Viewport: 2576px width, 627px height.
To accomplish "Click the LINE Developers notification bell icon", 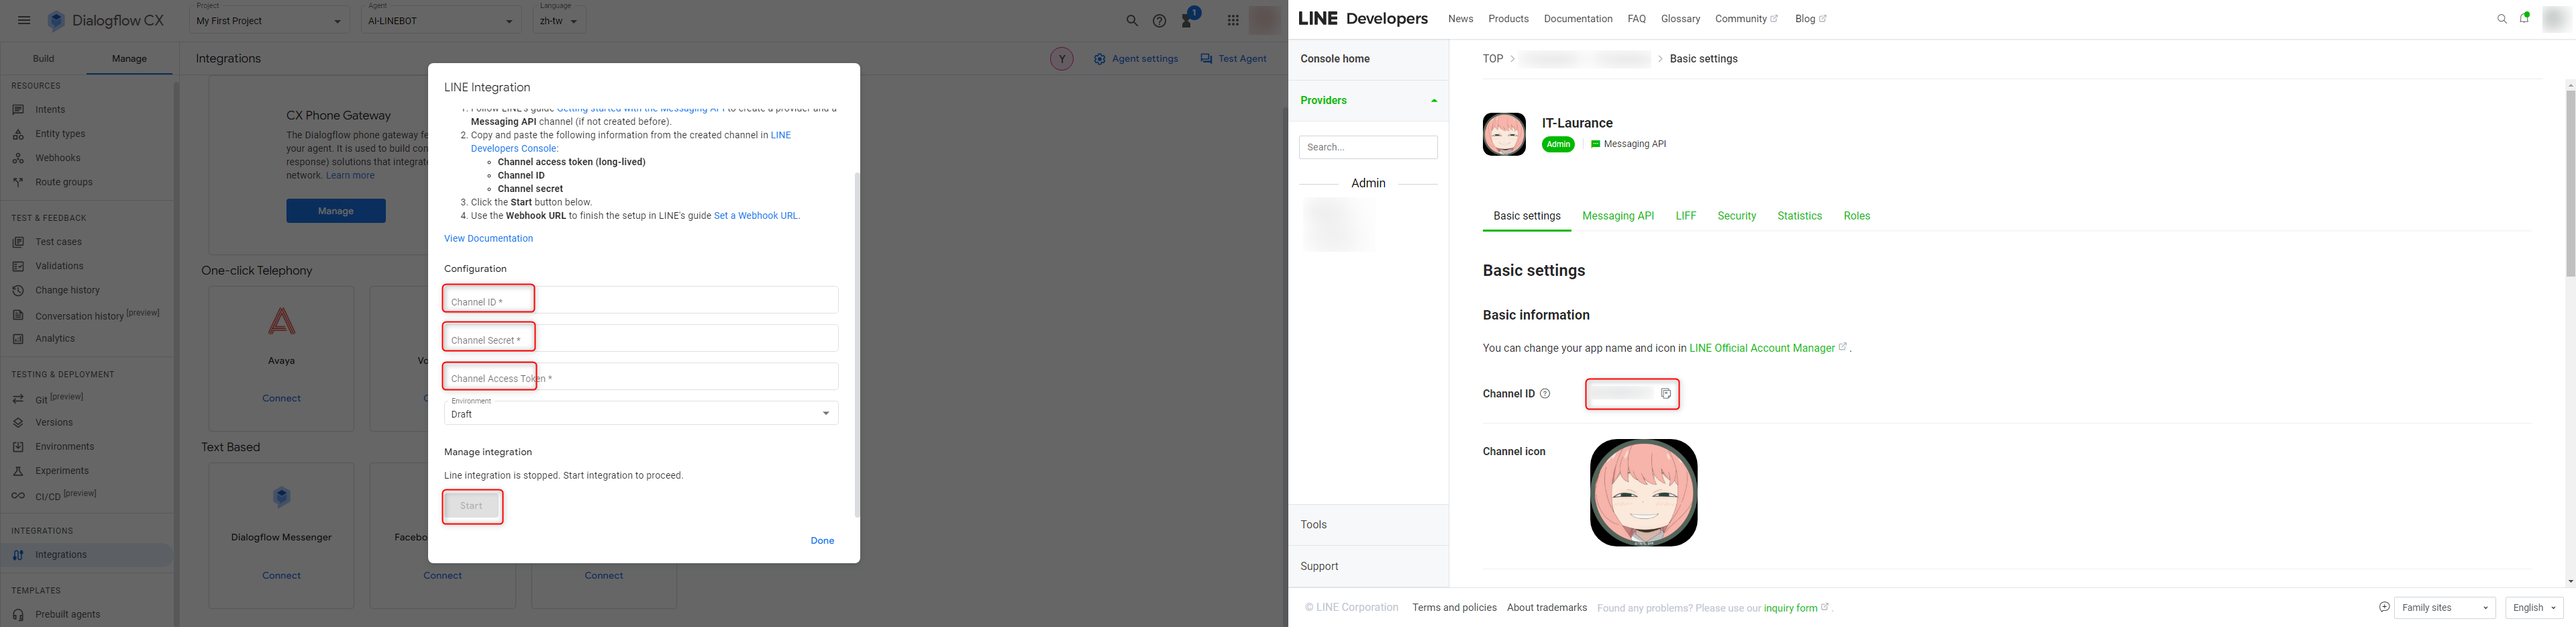I will [x=2524, y=18].
